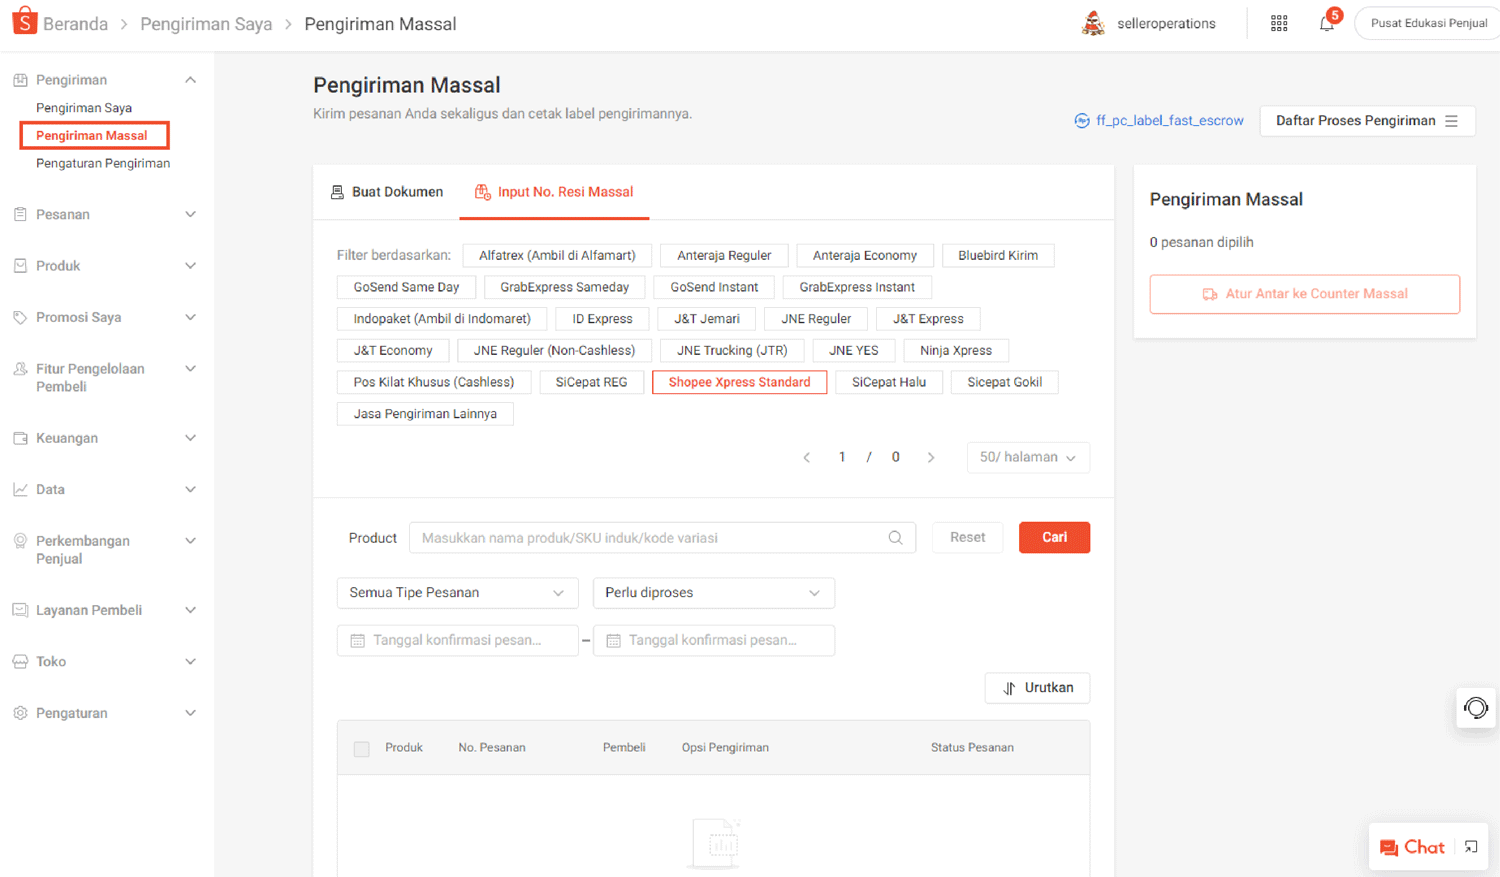Open notifications bell icon
This screenshot has width=1500, height=877.
pyautogui.click(x=1326, y=23)
